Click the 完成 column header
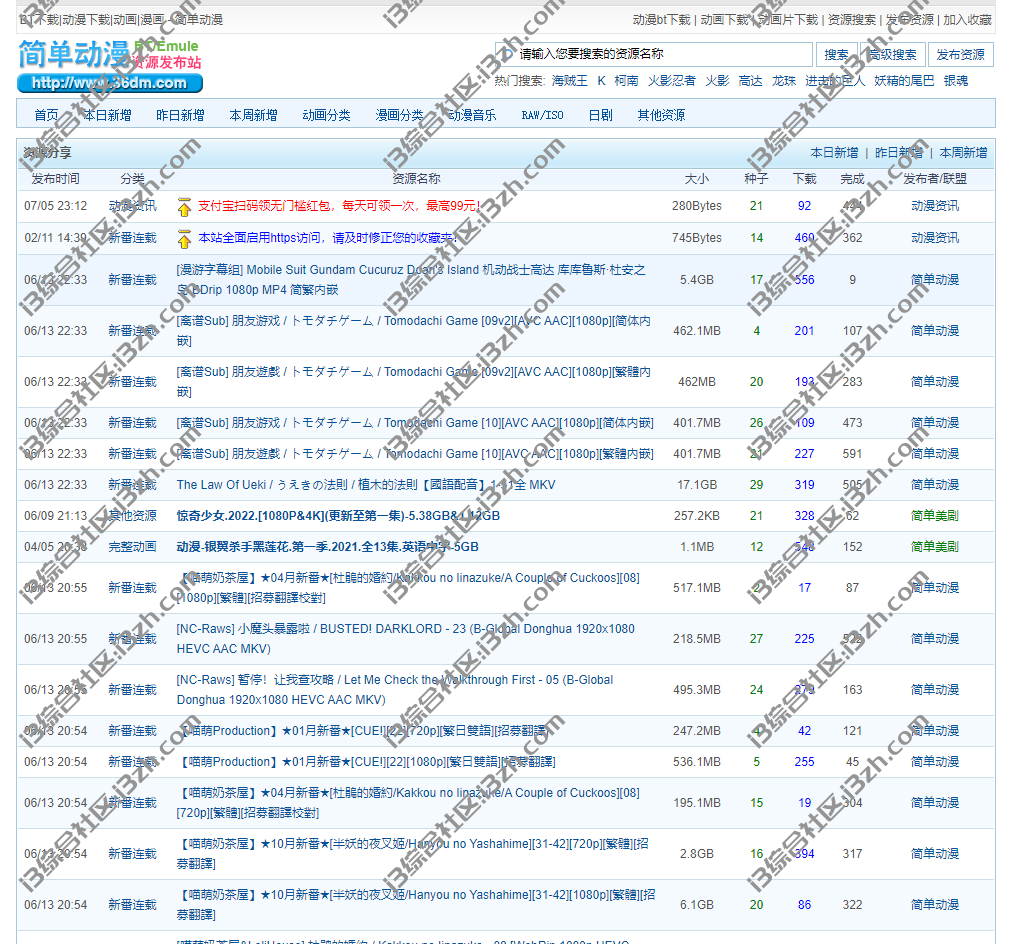Viewport: 1013px width, 944px height. pos(852,178)
